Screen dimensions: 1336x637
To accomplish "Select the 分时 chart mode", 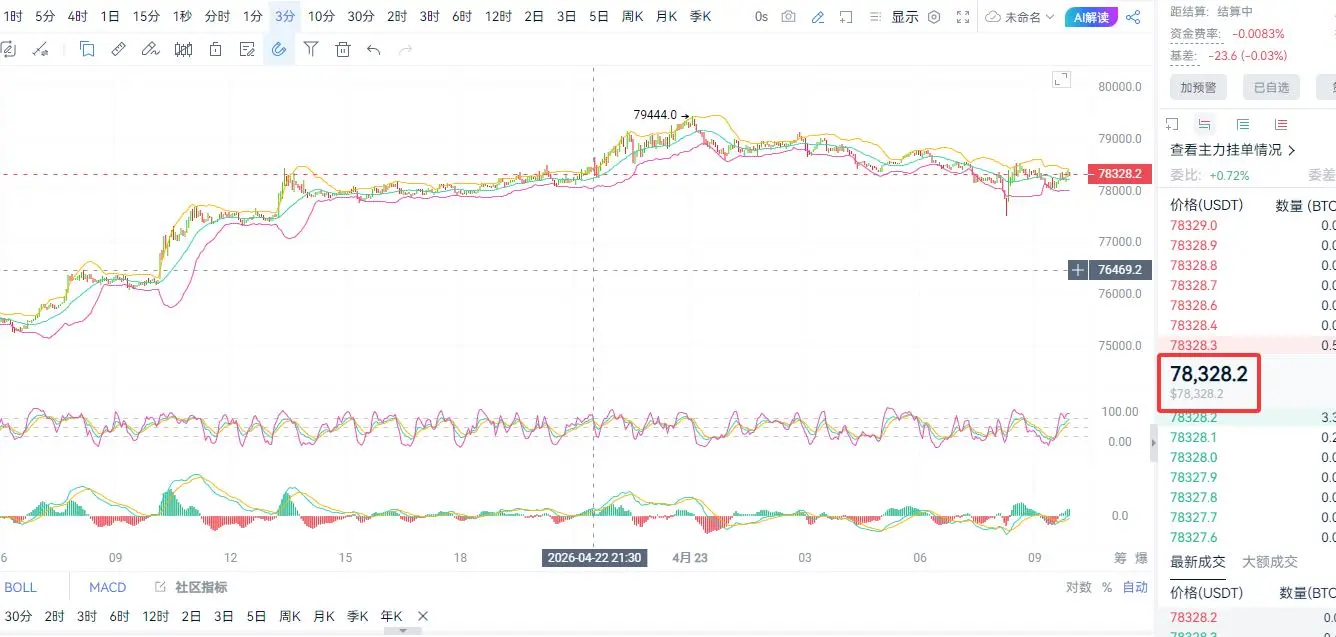I will point(217,17).
